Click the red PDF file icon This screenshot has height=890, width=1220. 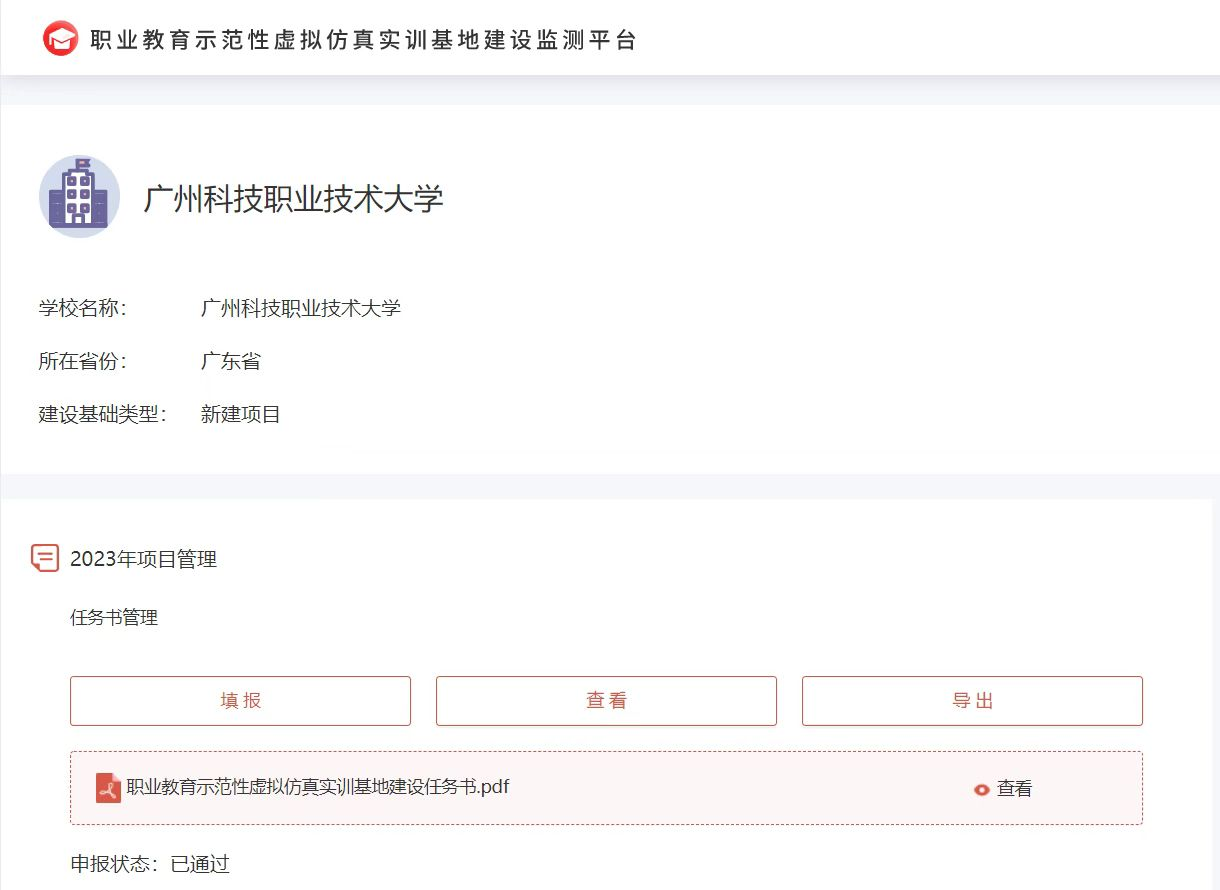[108, 788]
